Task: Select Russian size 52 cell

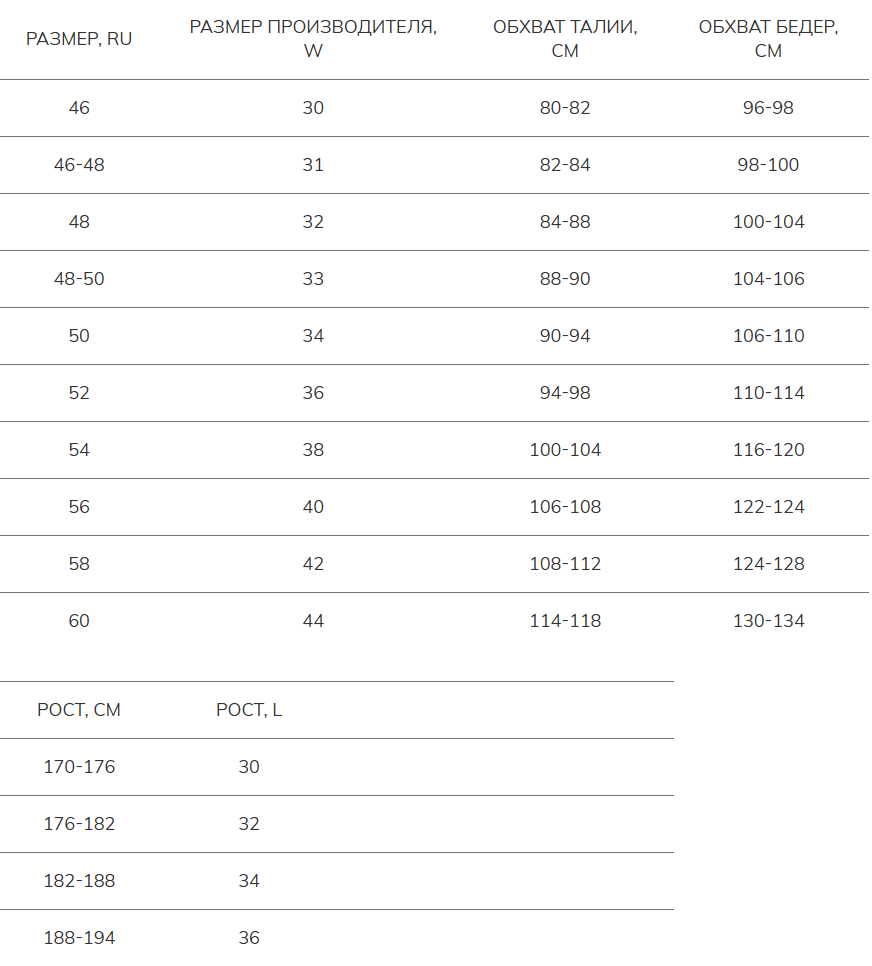Action: pyautogui.click(x=79, y=393)
